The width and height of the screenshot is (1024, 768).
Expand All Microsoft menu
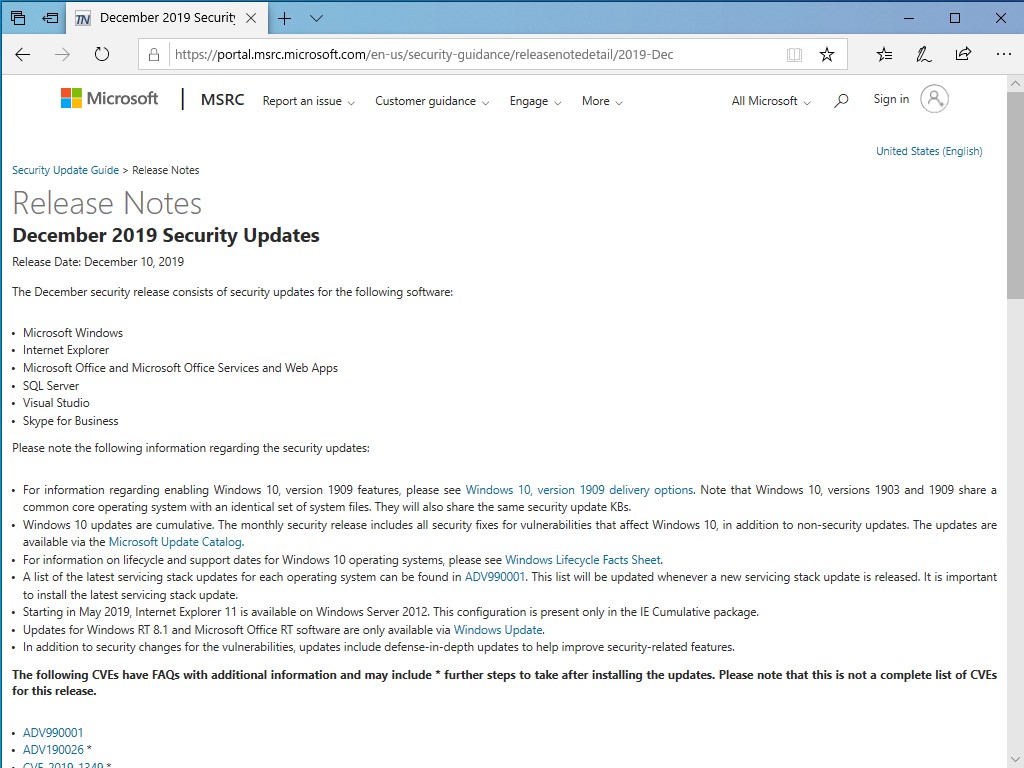771,101
